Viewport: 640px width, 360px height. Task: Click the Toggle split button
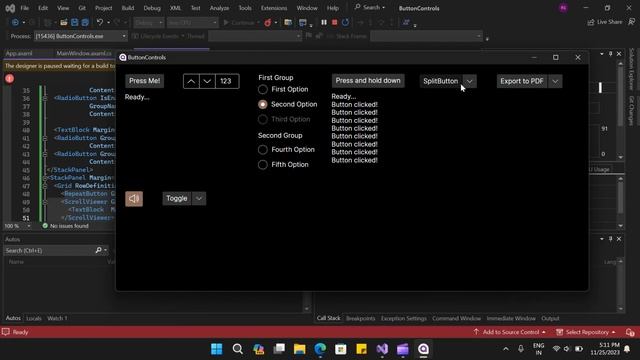pos(177,199)
